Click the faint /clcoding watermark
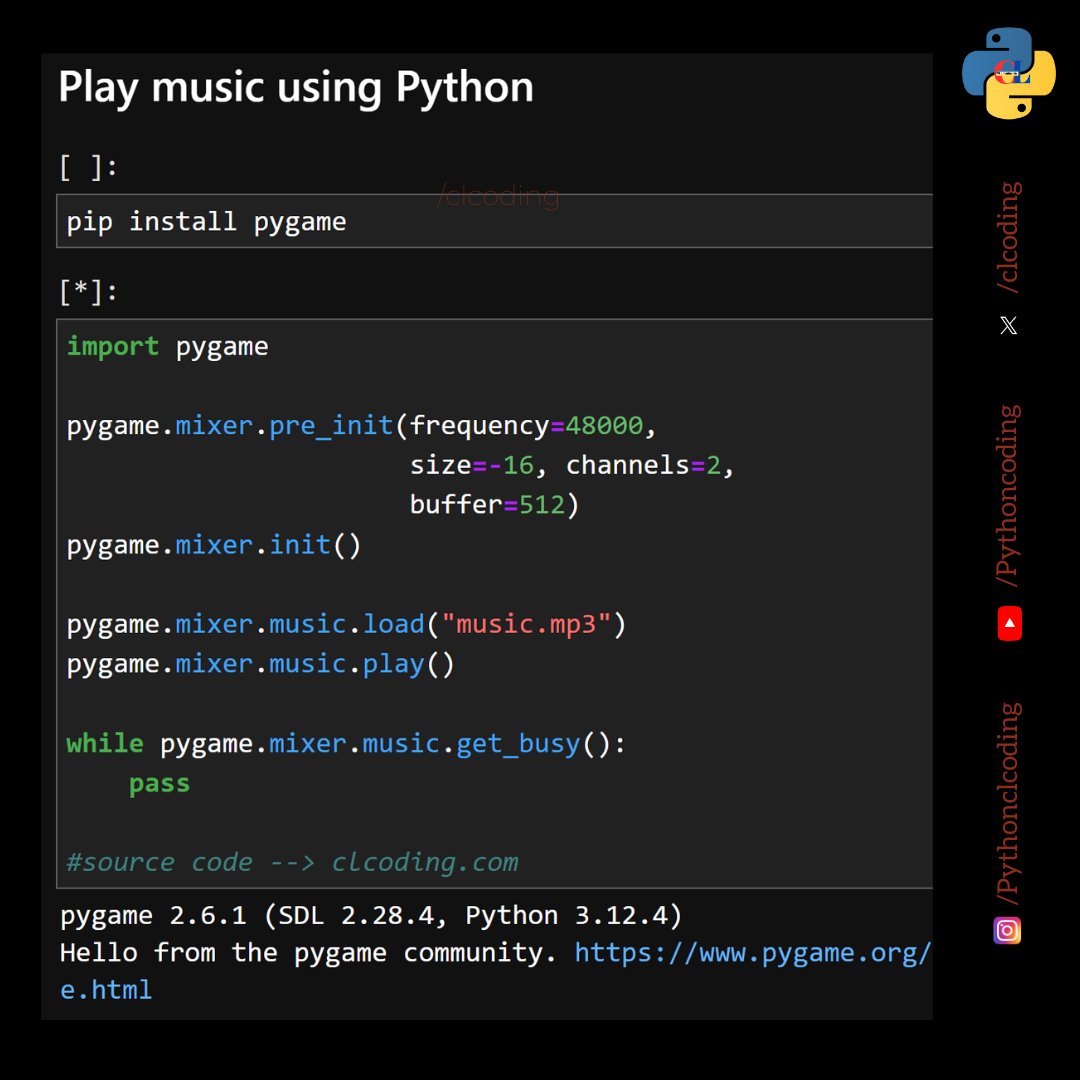The image size is (1080, 1080). pyautogui.click(x=498, y=196)
